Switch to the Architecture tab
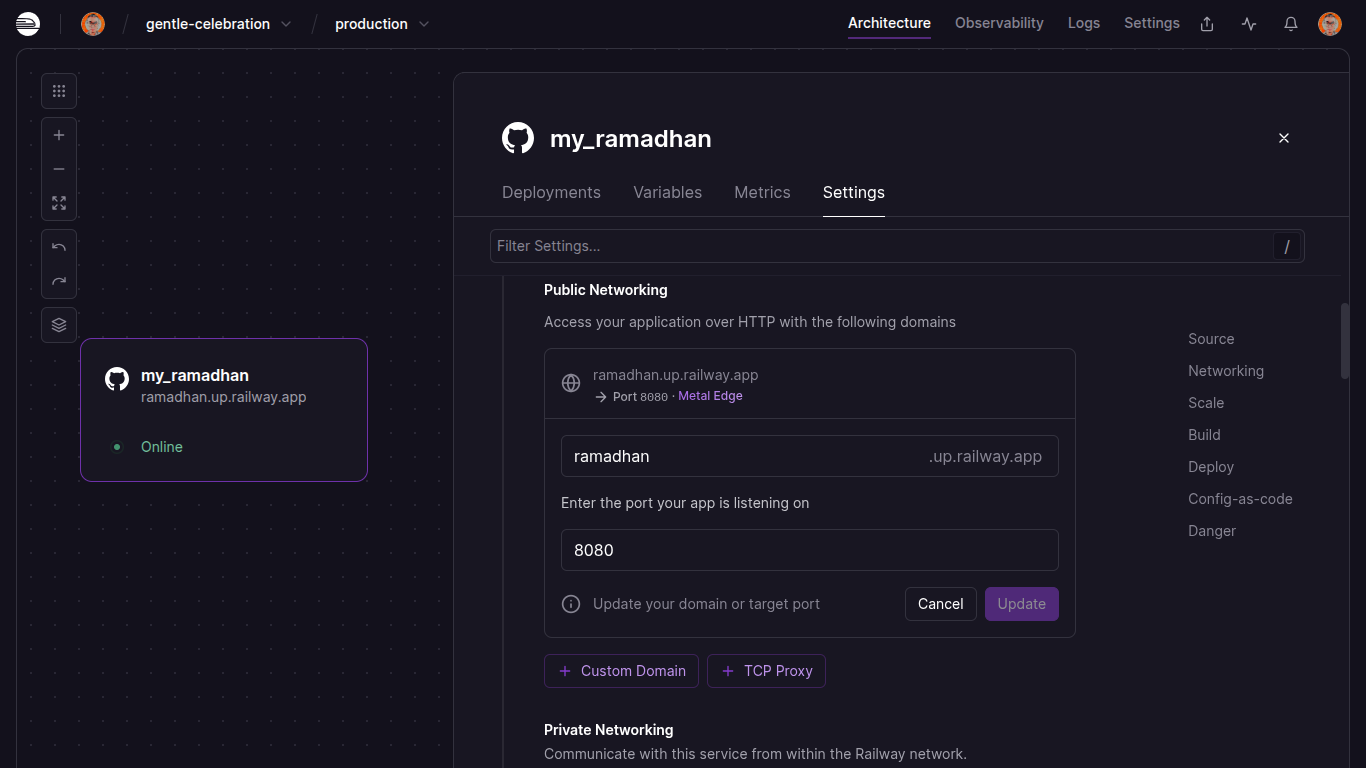Screen dimensions: 1366x768 (889, 23)
